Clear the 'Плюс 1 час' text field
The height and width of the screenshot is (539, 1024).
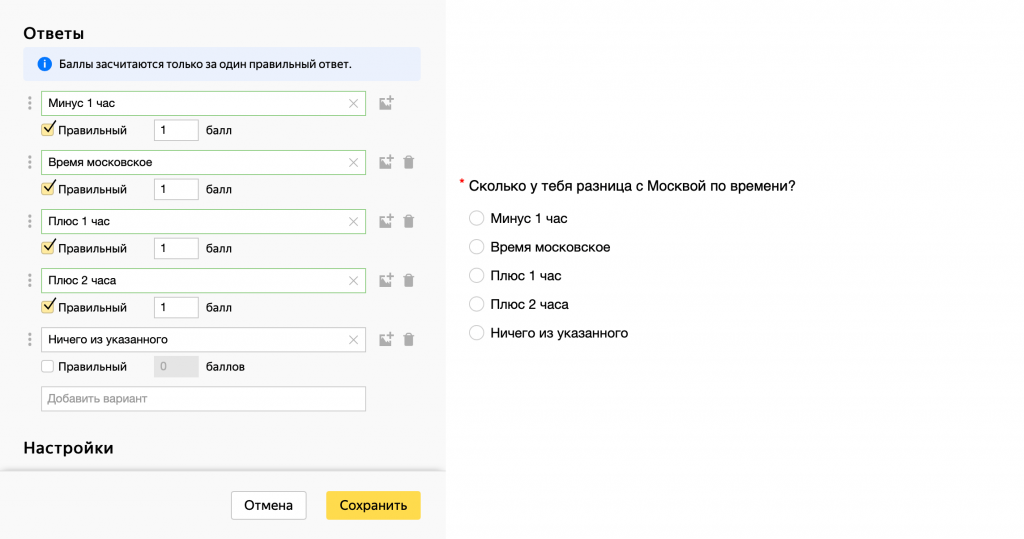click(x=353, y=221)
